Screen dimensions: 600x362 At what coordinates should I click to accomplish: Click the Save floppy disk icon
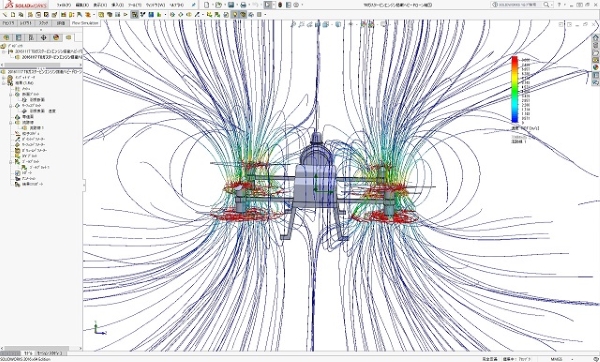[231, 5]
